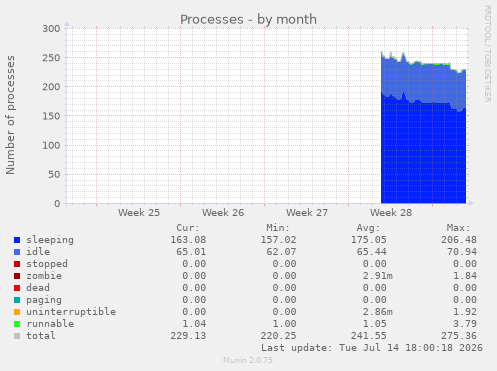497x371 pixels.
Task: Click total maximum value 275.36
Action: (x=459, y=336)
